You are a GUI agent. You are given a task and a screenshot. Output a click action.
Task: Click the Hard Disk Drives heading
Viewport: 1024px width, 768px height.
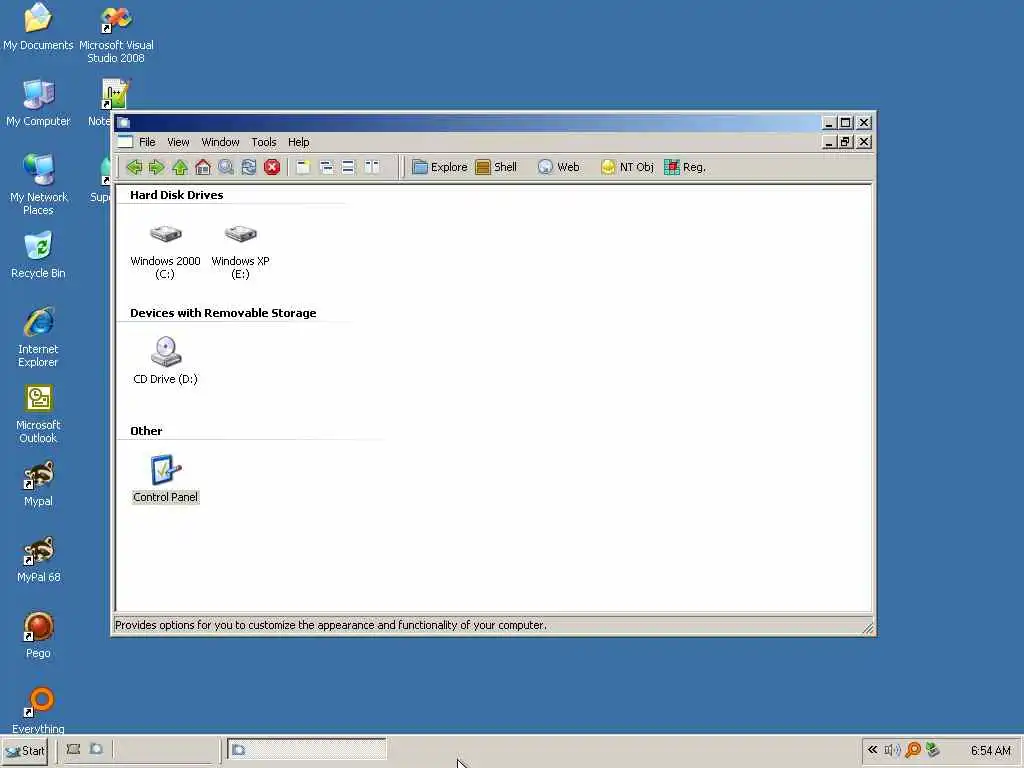(x=176, y=195)
